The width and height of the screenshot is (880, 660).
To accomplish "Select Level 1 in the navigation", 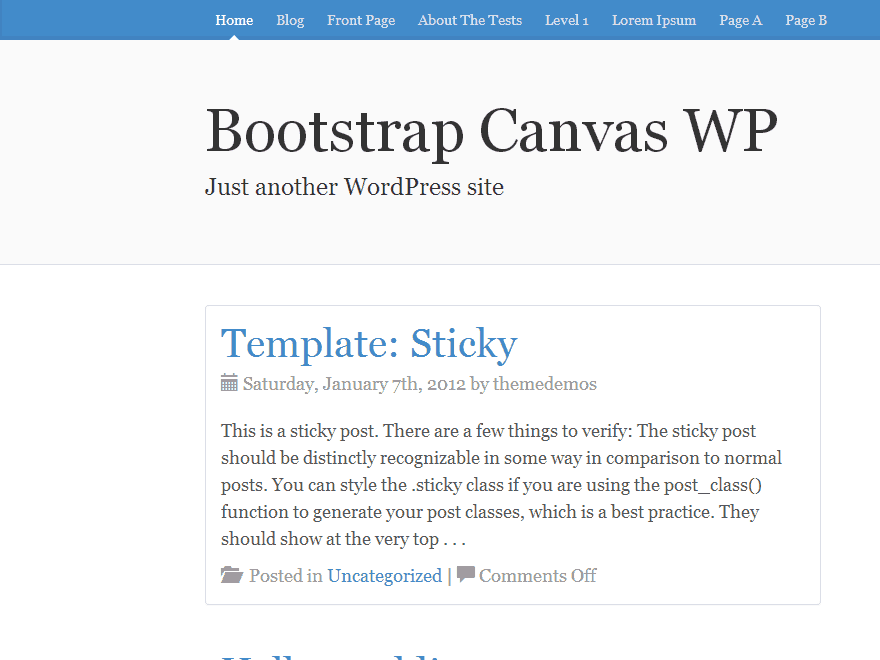I will (x=566, y=19).
